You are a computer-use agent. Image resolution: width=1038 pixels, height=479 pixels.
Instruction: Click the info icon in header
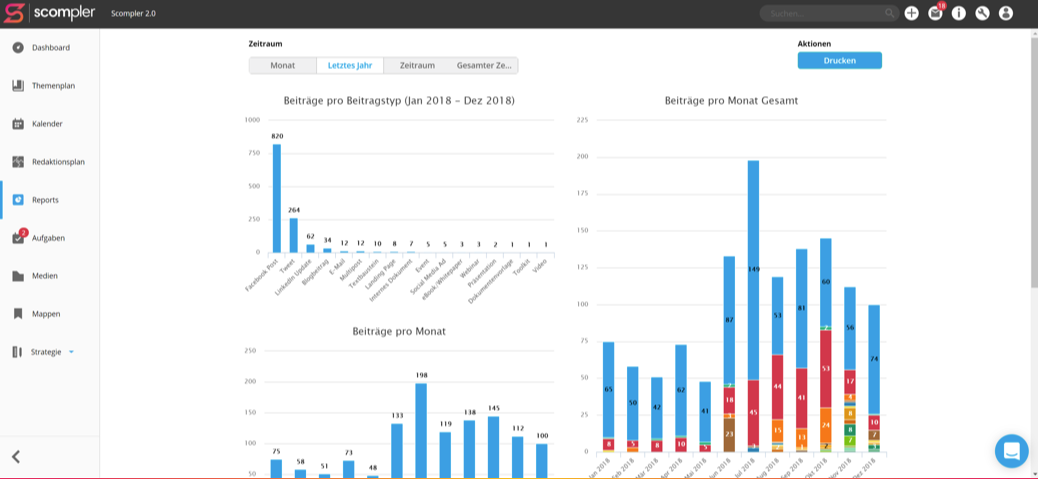[959, 13]
